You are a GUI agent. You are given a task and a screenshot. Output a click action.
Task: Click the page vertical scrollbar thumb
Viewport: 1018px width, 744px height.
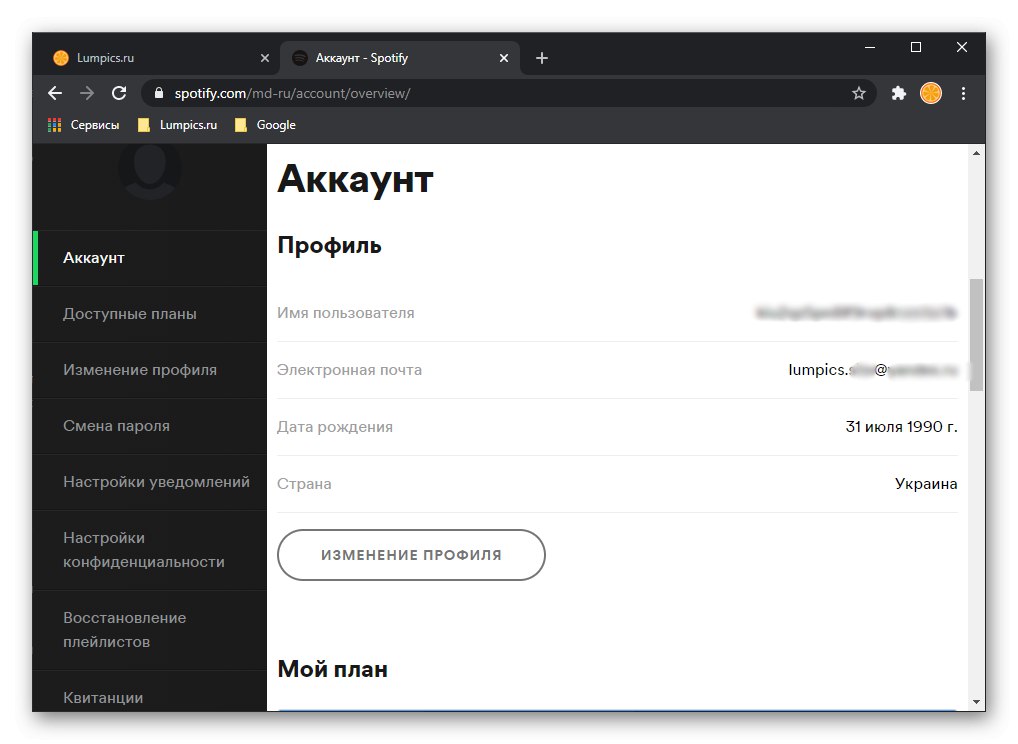[x=976, y=335]
